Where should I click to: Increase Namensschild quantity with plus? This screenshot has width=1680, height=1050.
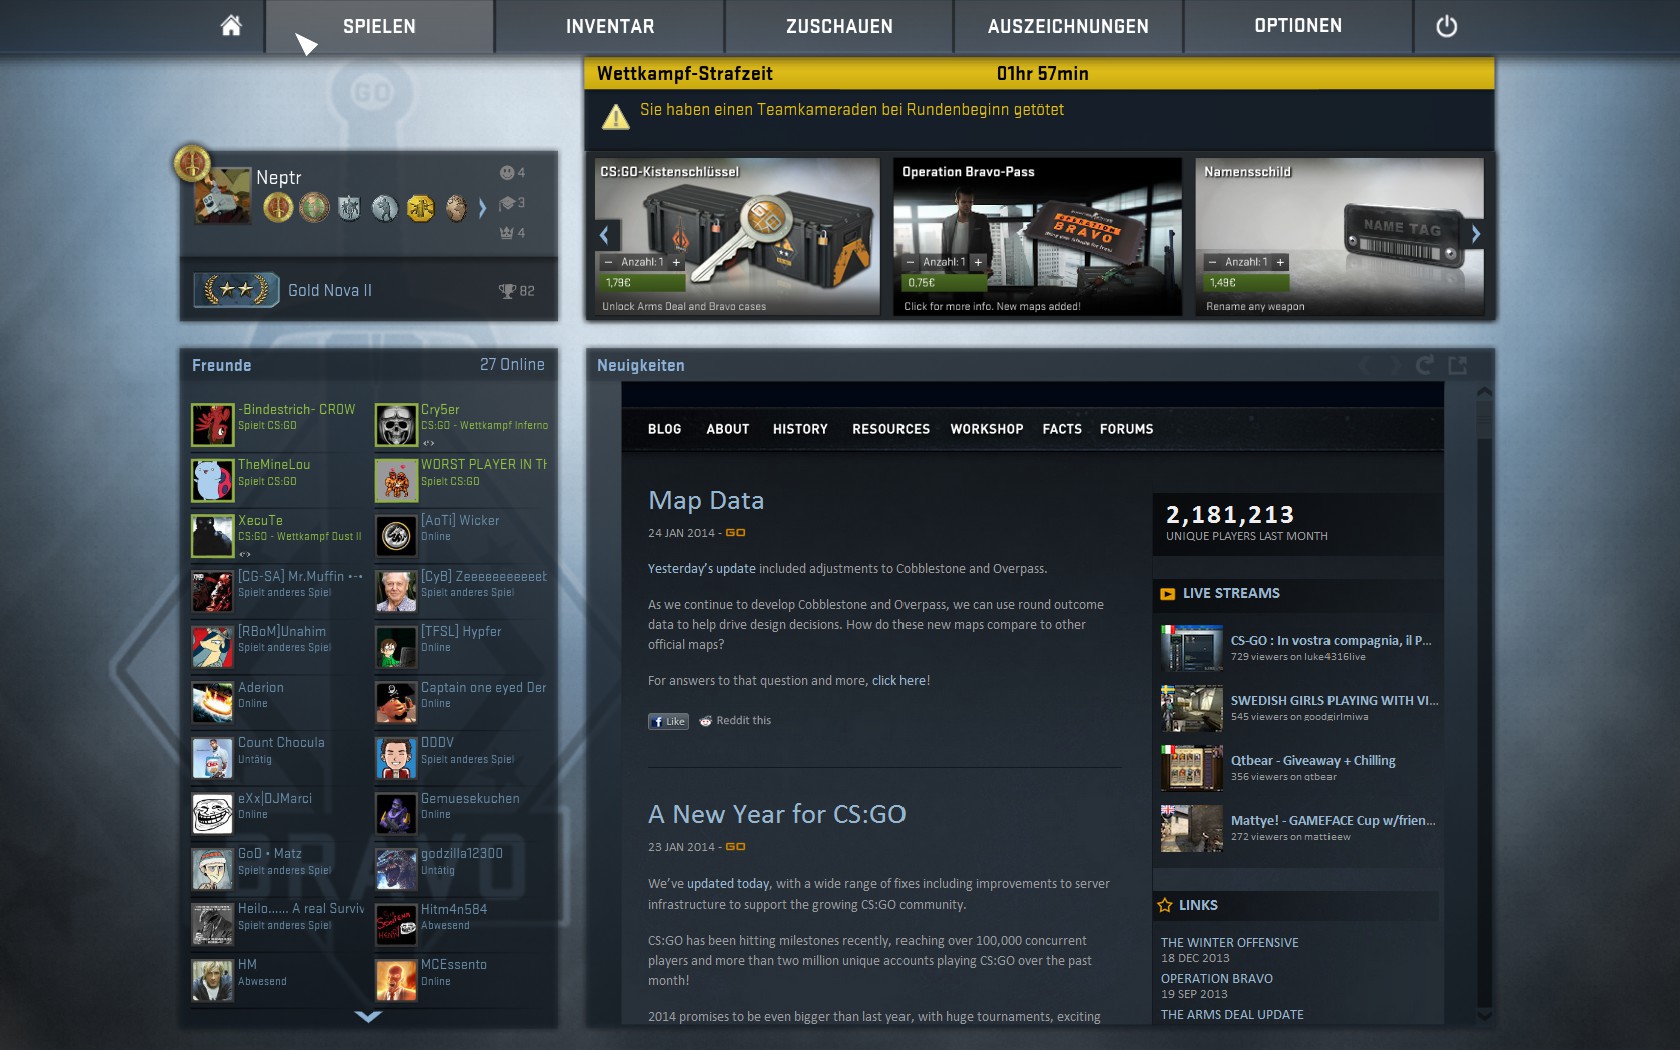tap(1280, 262)
